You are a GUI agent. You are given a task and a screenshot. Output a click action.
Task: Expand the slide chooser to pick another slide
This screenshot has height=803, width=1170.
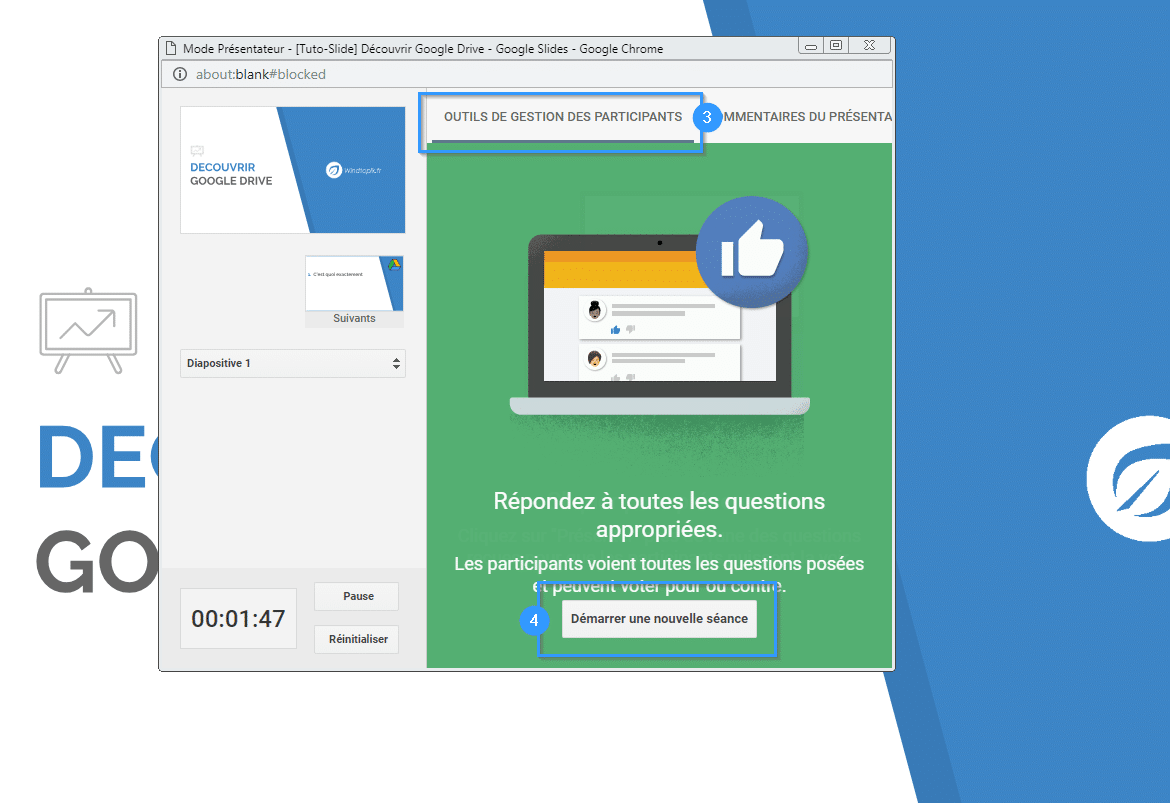pyautogui.click(x=292, y=363)
